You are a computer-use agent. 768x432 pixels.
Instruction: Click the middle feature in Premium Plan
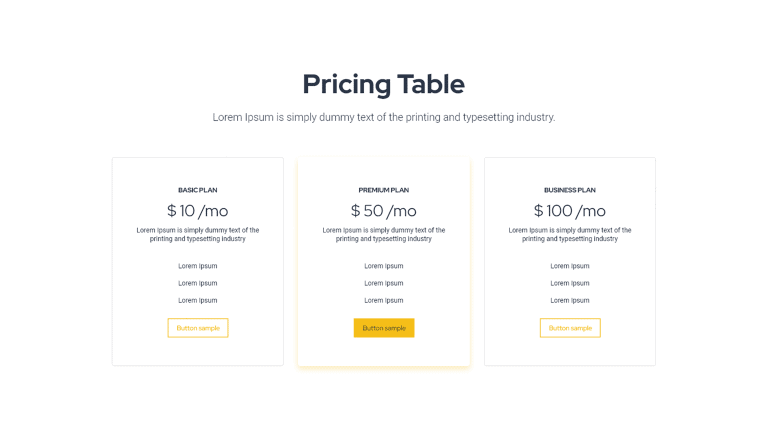(x=384, y=283)
